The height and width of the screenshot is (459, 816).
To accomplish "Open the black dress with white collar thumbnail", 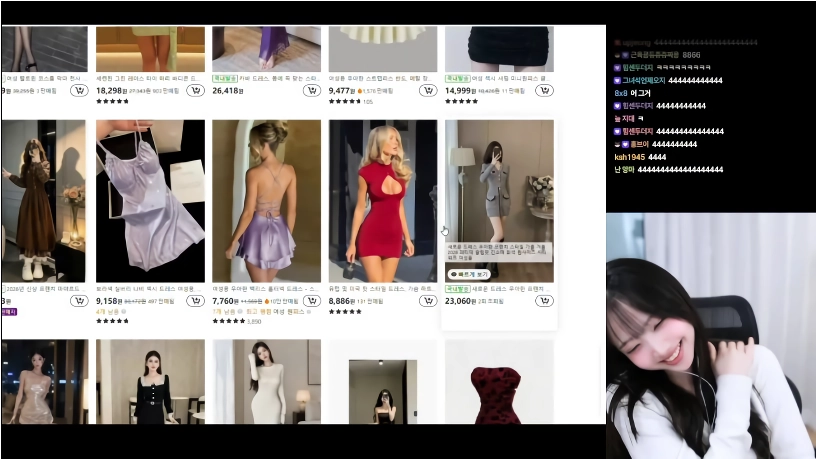I will [x=150, y=381].
